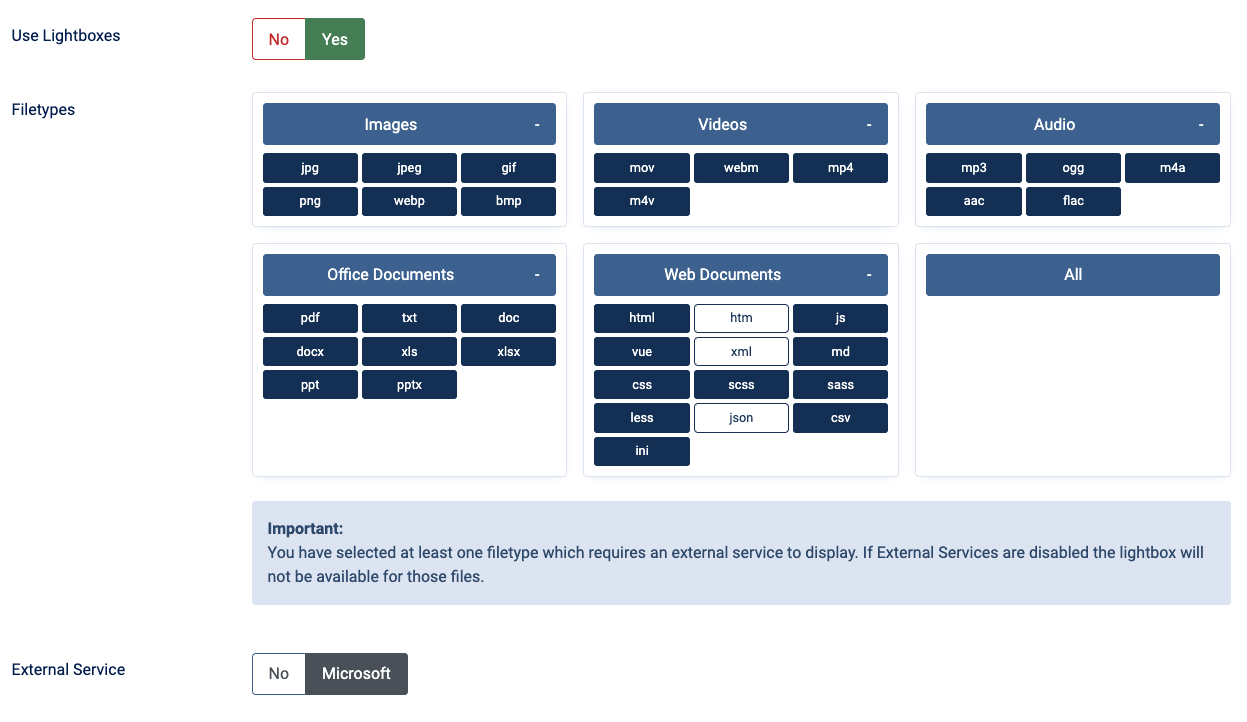This screenshot has width=1247, height=722.
Task: Enable the xml filetype
Action: [x=741, y=352]
